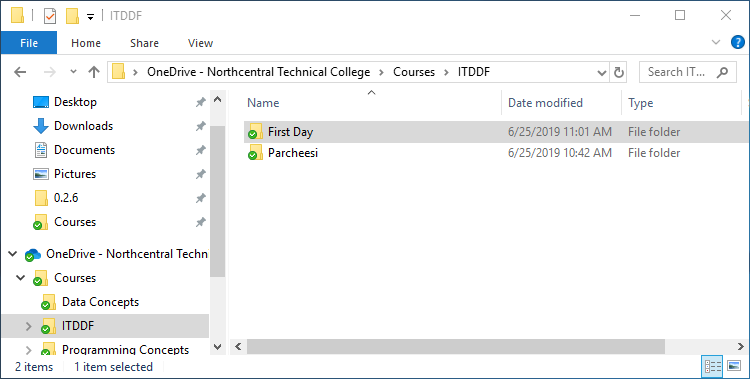Collapse the OneDrive - Northcentral Technical College node
This screenshot has width=750, height=379.
pos(12,254)
